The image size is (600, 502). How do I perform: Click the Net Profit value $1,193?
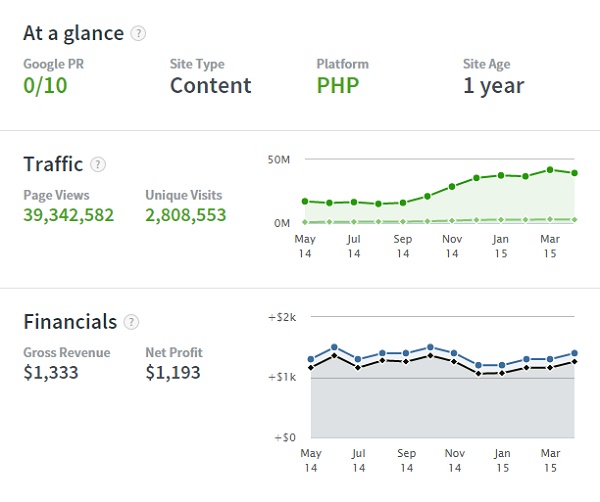click(x=173, y=373)
